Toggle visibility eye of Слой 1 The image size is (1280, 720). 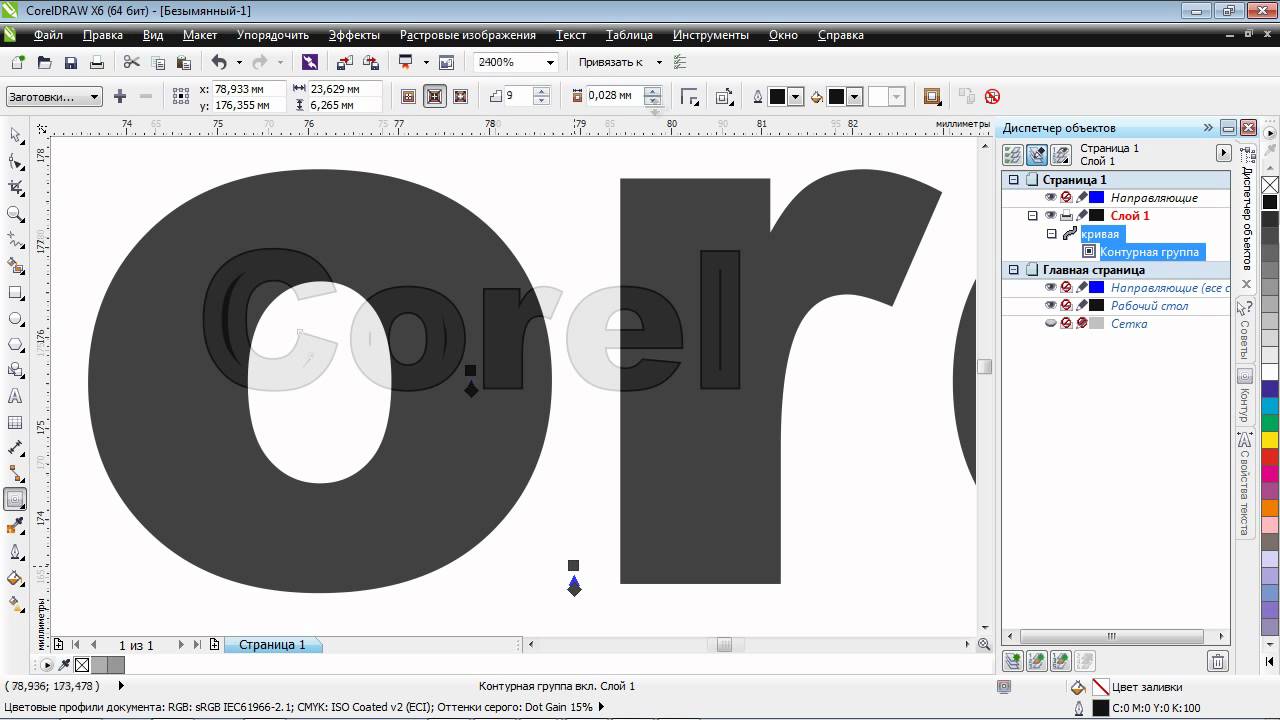click(x=1050, y=215)
